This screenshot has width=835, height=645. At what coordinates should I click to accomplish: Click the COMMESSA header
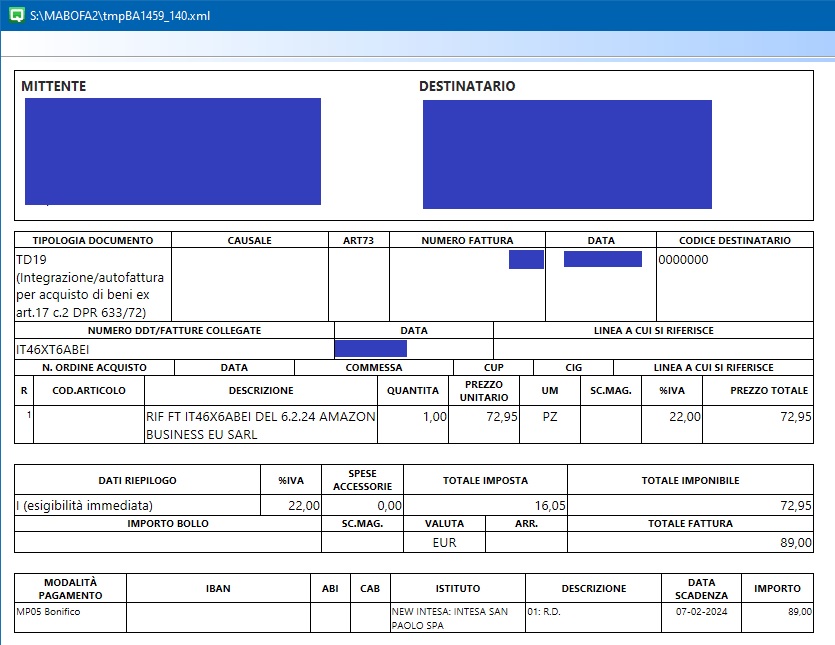(x=374, y=368)
